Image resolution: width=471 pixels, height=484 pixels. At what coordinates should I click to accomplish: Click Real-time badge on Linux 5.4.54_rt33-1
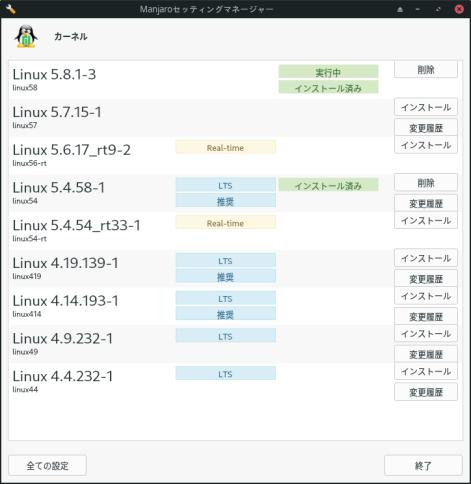pos(226,223)
